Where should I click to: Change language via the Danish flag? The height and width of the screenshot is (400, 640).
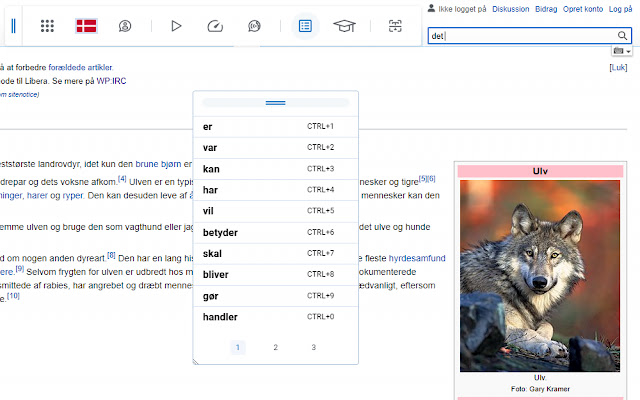pos(86,26)
